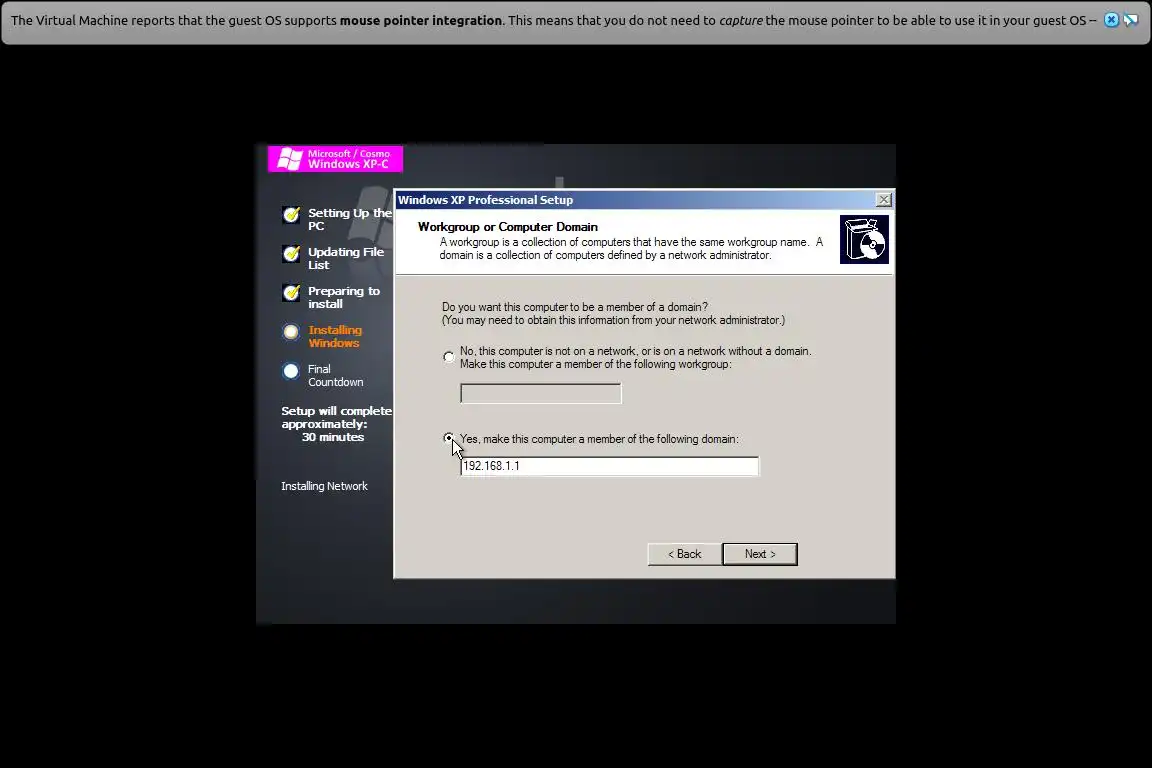Select the "Yes, make this computer a member" domain radio button
Viewport: 1152px width, 768px height.
449,439
